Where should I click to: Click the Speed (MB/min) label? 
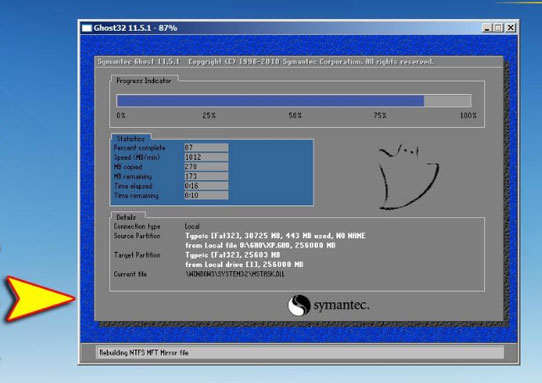[x=137, y=157]
